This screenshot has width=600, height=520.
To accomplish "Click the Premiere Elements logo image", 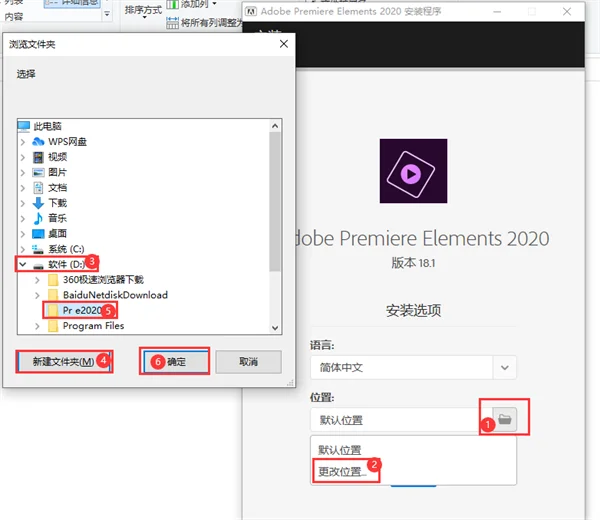I will pos(413,171).
